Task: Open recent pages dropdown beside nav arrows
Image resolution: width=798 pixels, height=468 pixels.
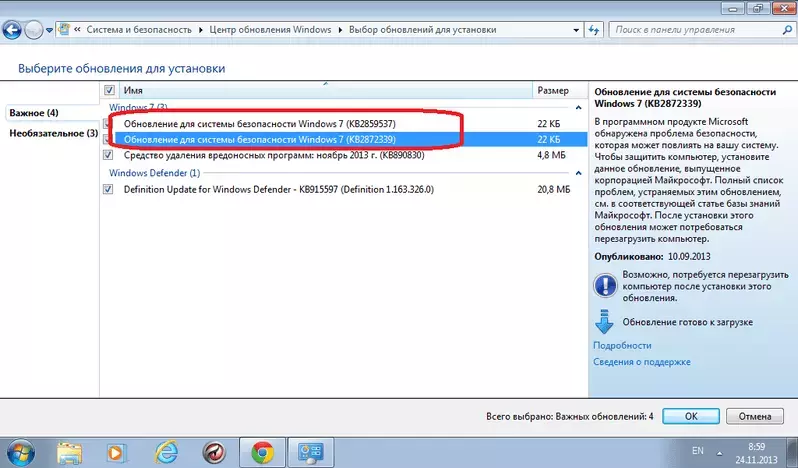Action: pos(49,30)
